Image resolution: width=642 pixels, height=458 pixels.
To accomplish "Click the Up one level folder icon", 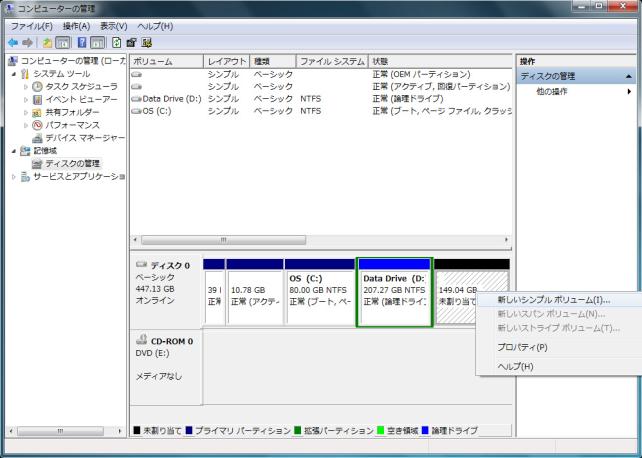I will click(x=47, y=42).
